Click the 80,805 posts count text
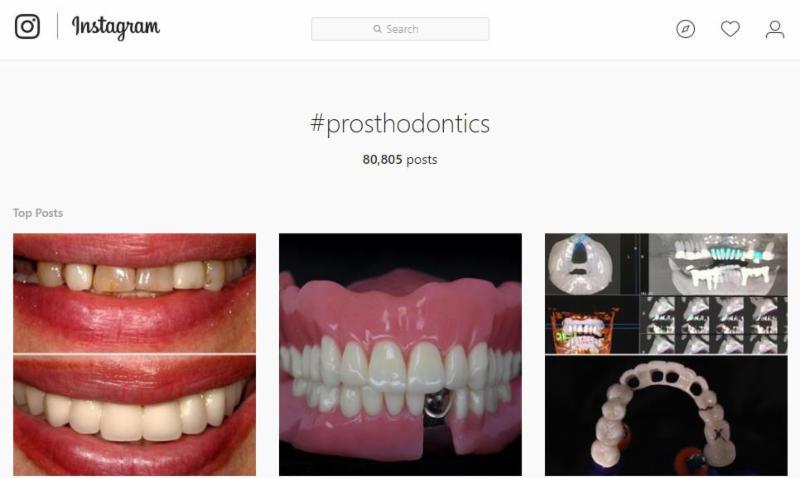 [400, 160]
